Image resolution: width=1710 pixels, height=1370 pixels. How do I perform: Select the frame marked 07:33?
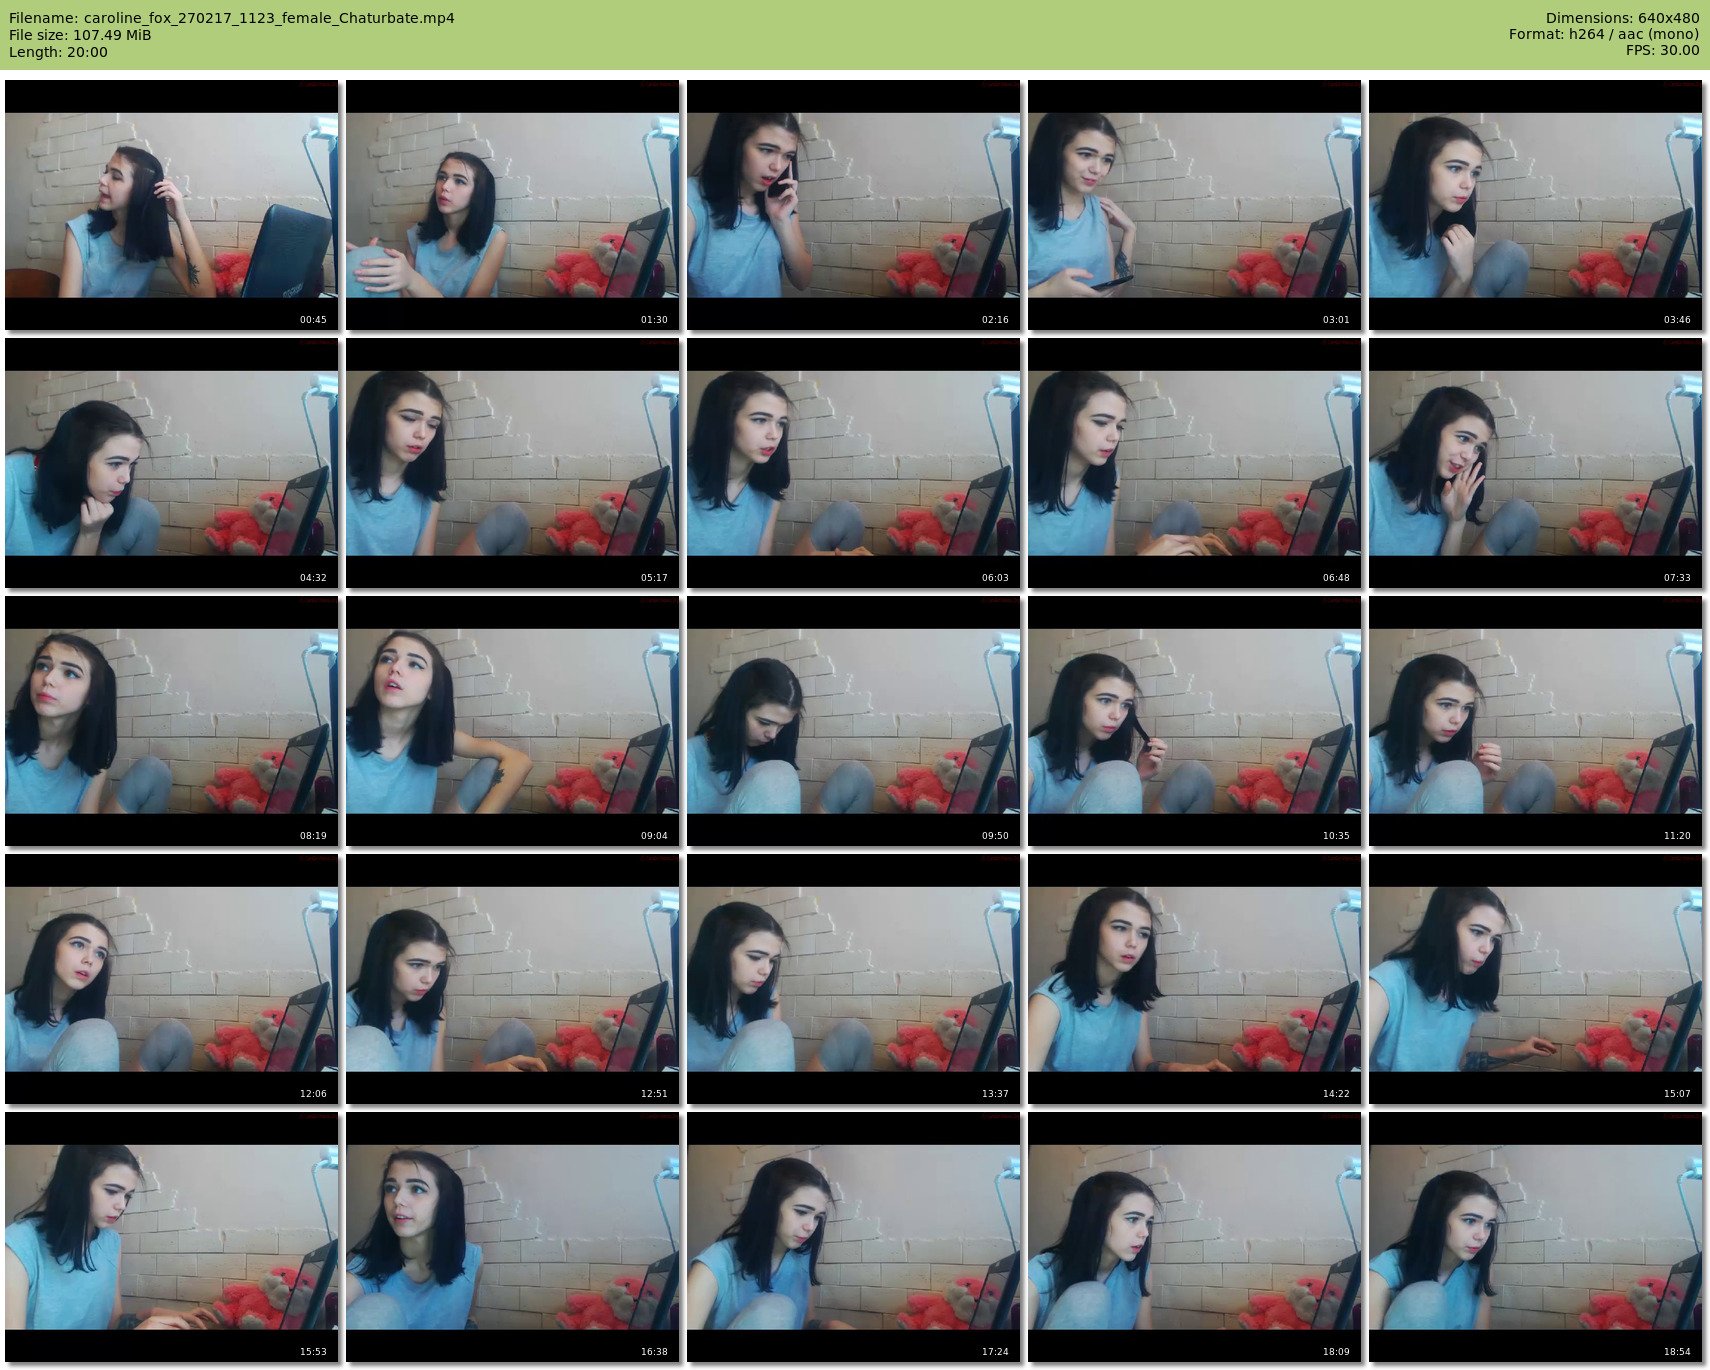(1535, 463)
